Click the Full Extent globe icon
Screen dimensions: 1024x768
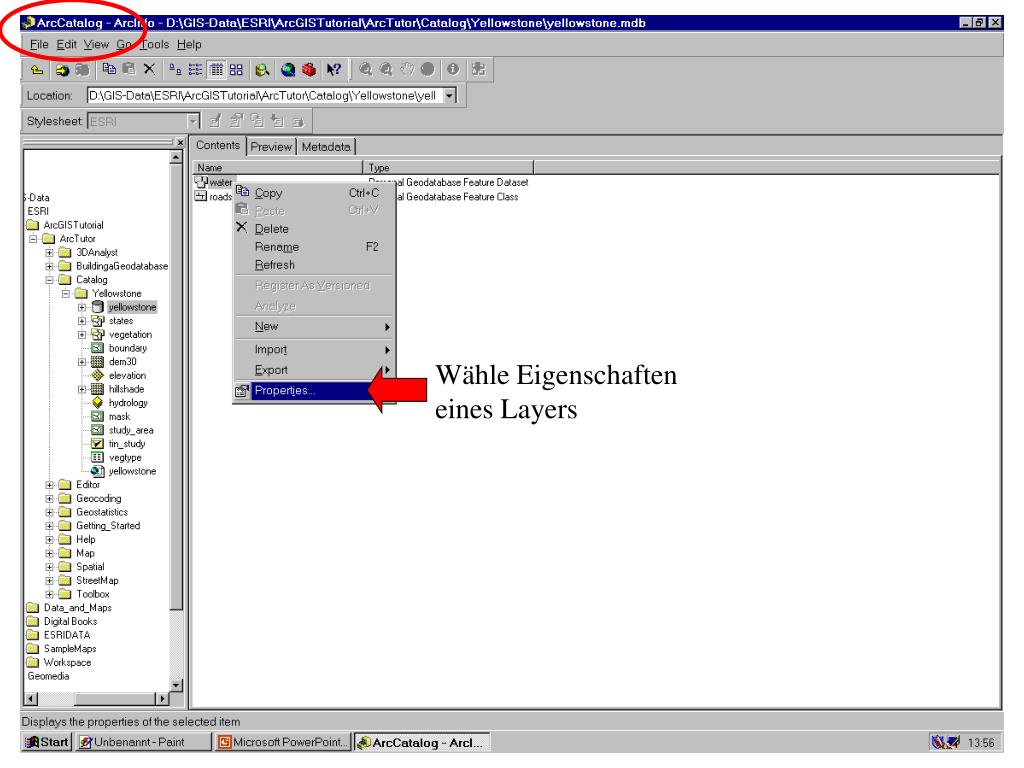pos(427,69)
